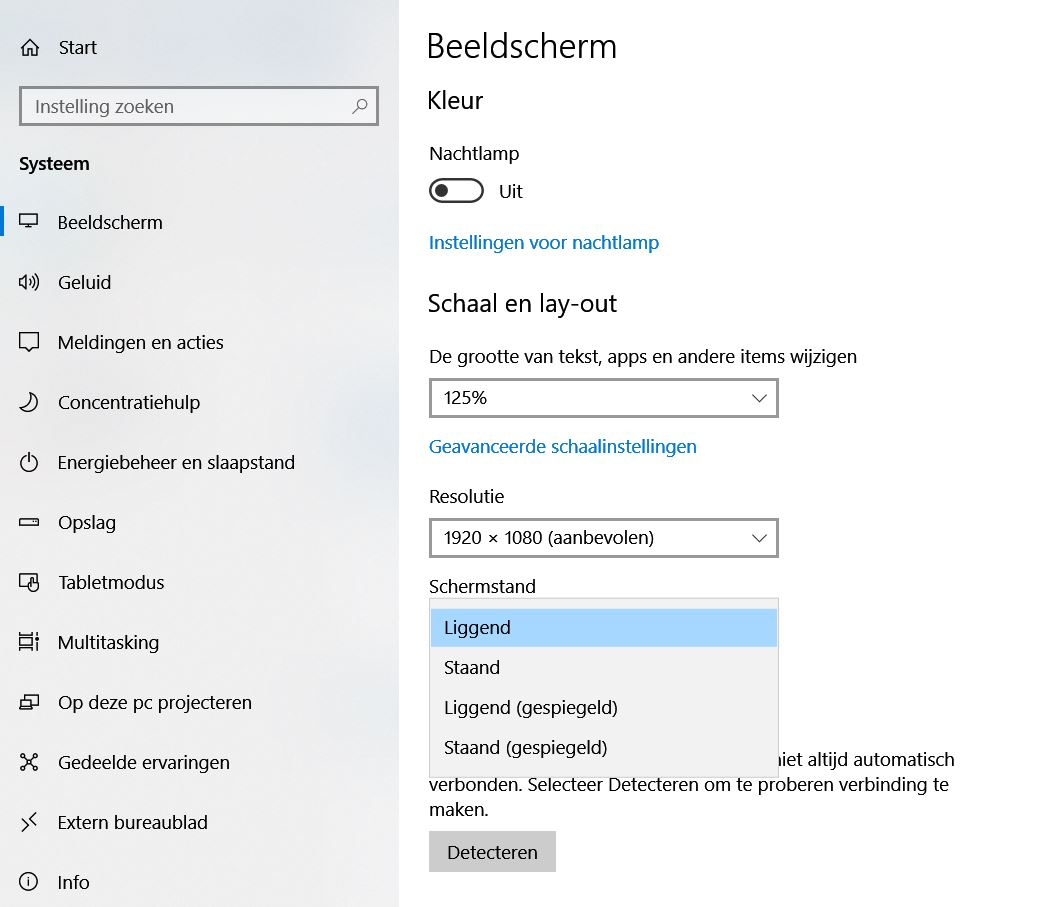Image resolution: width=1038 pixels, height=907 pixels.
Task: Click the Instelling zoeken search field
Action: 185,106
